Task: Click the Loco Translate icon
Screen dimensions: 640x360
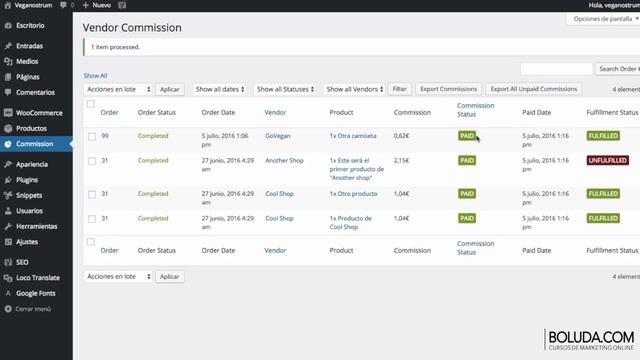Action: 8,278
